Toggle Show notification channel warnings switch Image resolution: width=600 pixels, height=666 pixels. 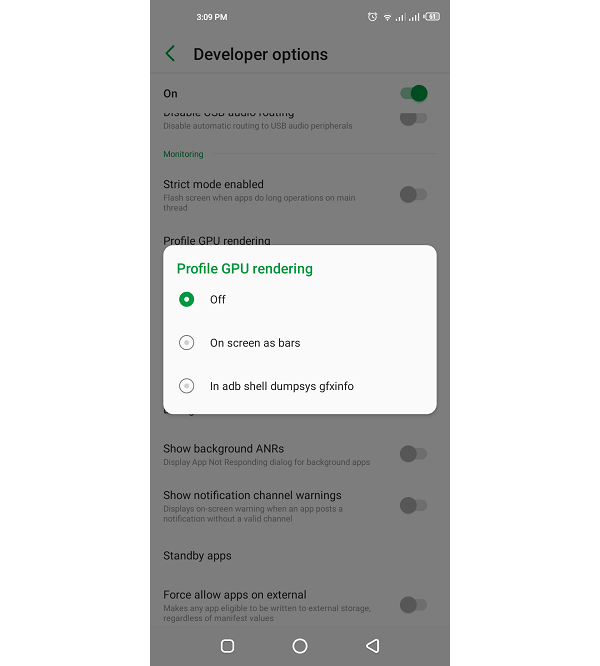pos(414,505)
